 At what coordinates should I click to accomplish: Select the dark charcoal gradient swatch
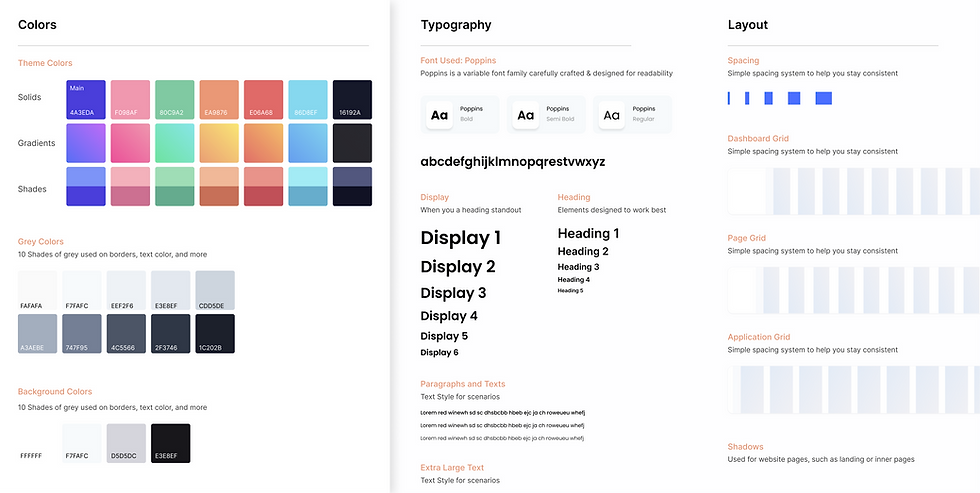click(x=352, y=143)
